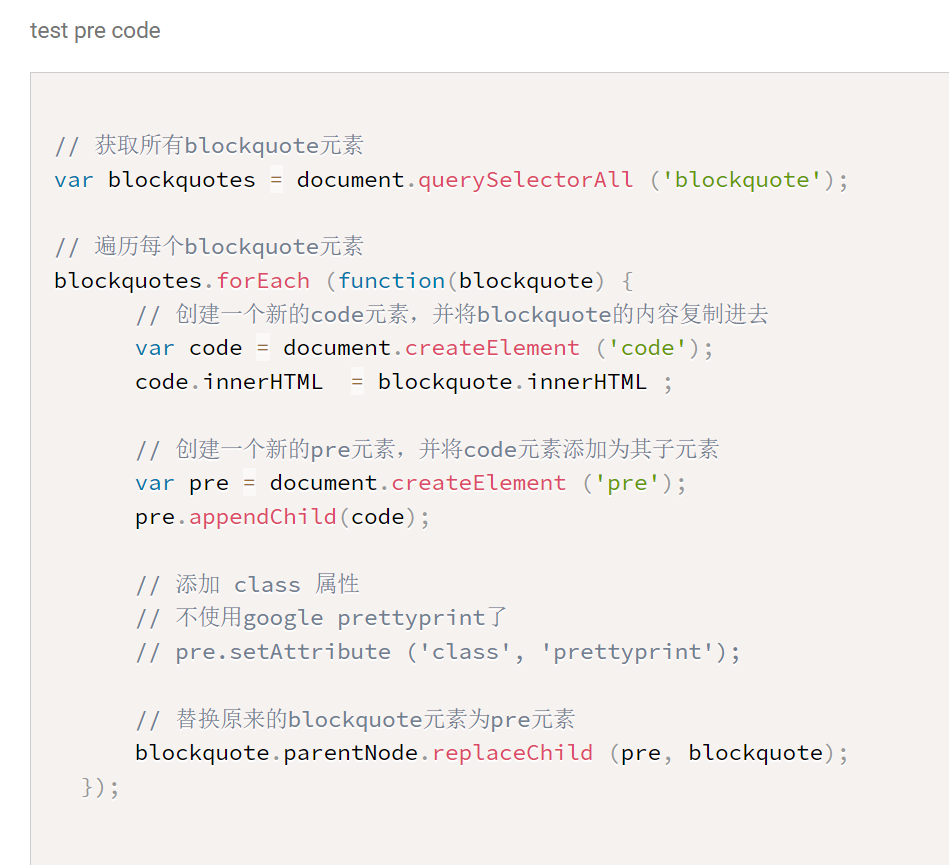The image size is (949, 865).
Task: Click the function keyword
Action: point(391,281)
